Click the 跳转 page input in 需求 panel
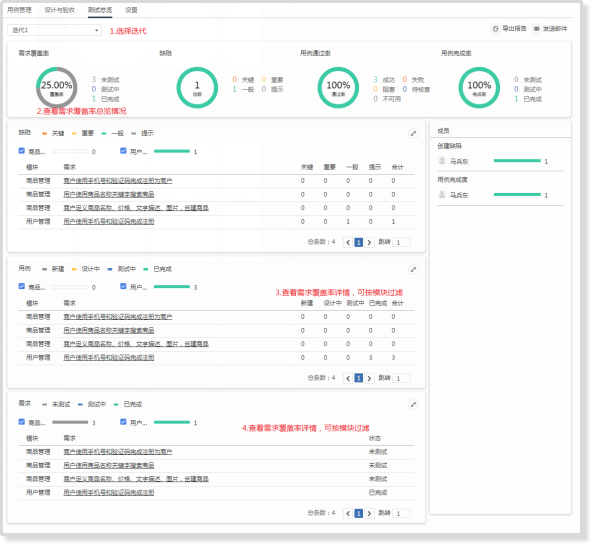 point(401,513)
